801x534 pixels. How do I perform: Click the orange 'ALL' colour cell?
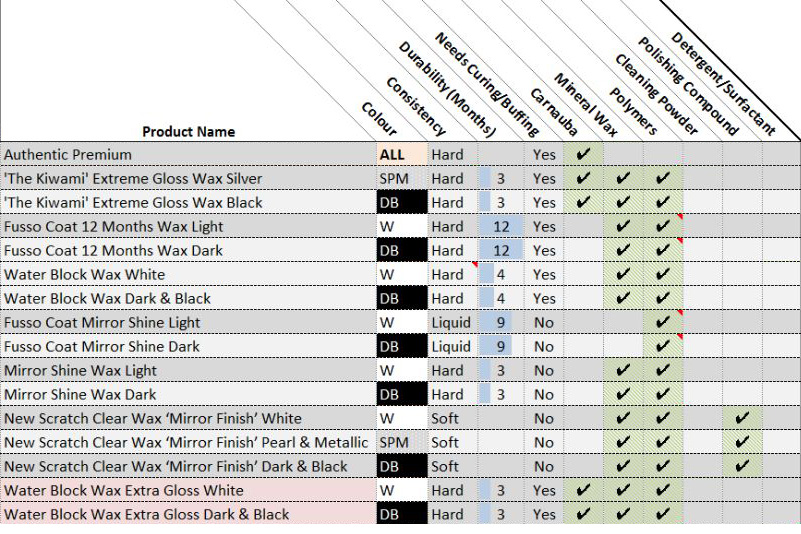392,155
